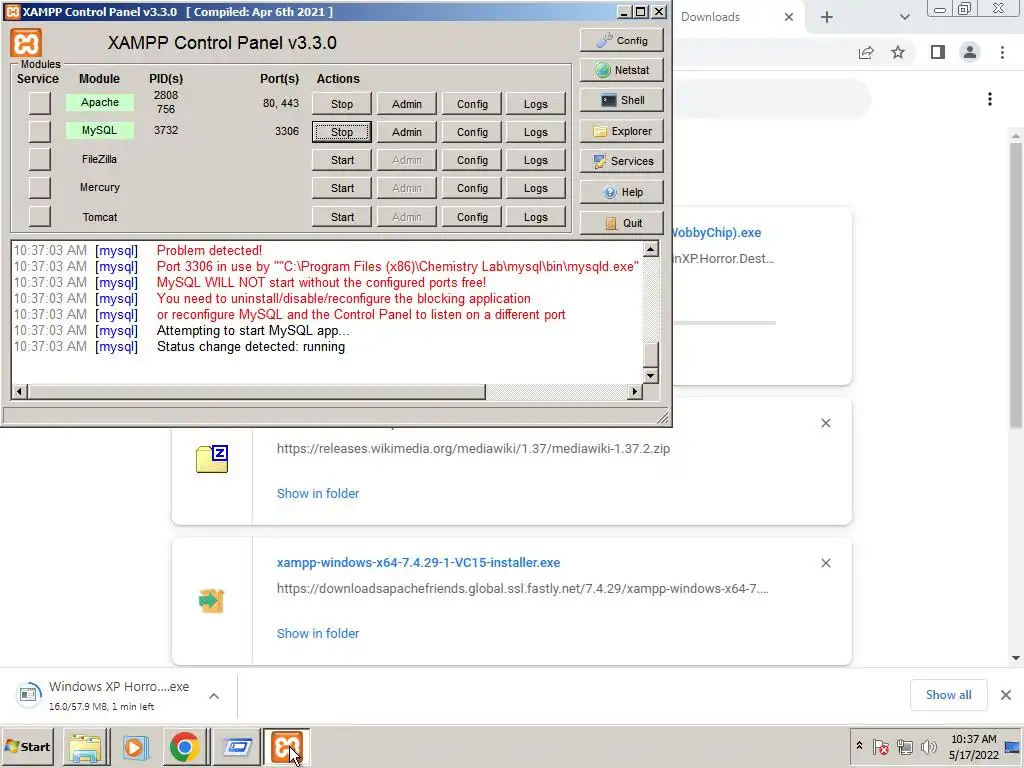
Task: View FileZilla Logs
Action: coord(536,160)
